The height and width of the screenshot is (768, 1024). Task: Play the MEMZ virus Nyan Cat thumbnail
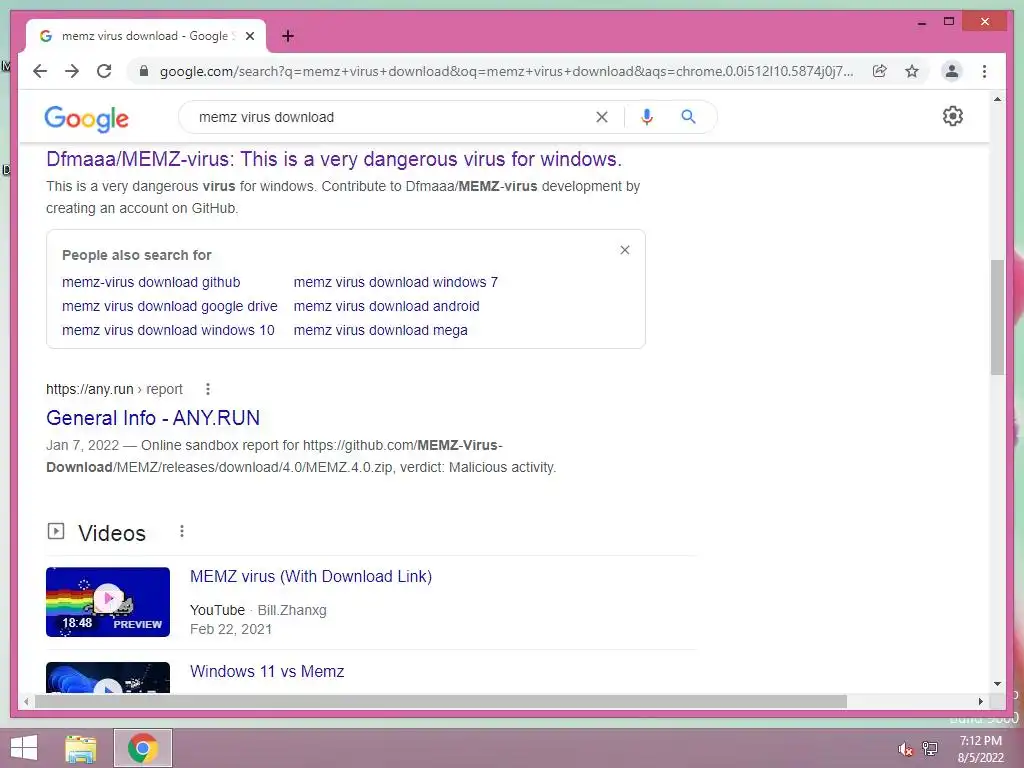point(108,602)
